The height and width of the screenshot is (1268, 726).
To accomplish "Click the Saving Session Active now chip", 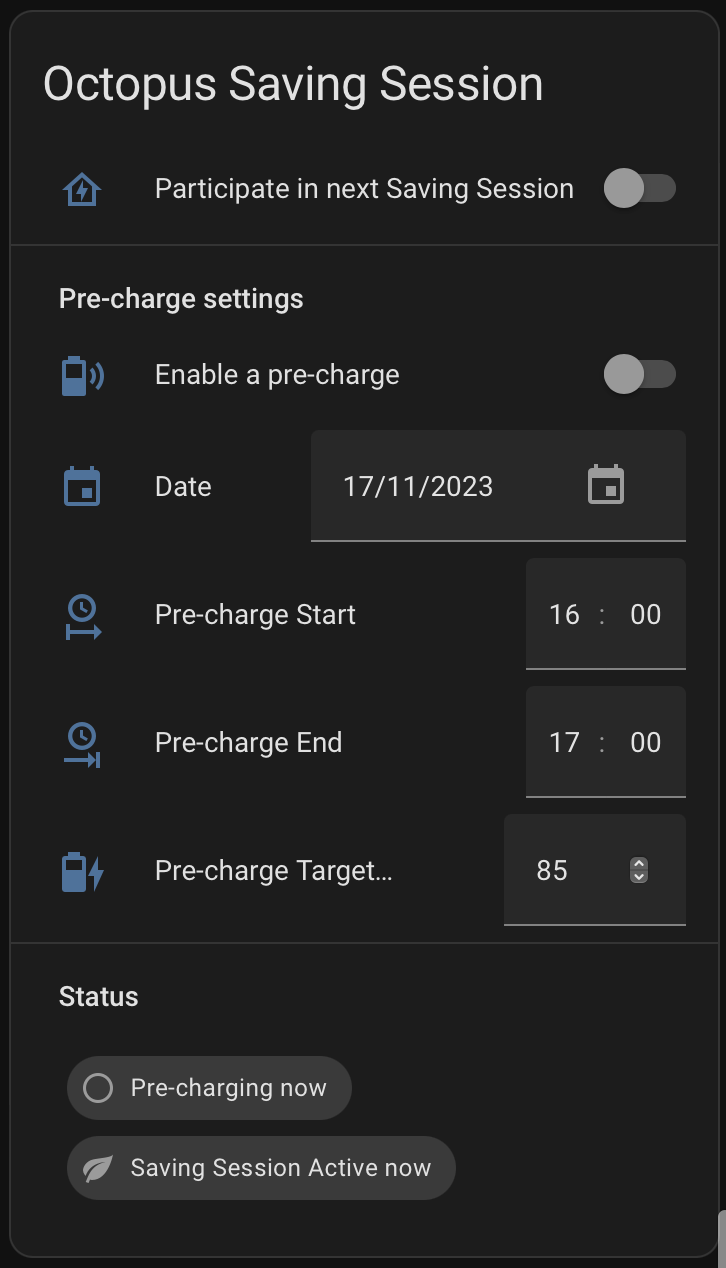I will point(261,1168).
